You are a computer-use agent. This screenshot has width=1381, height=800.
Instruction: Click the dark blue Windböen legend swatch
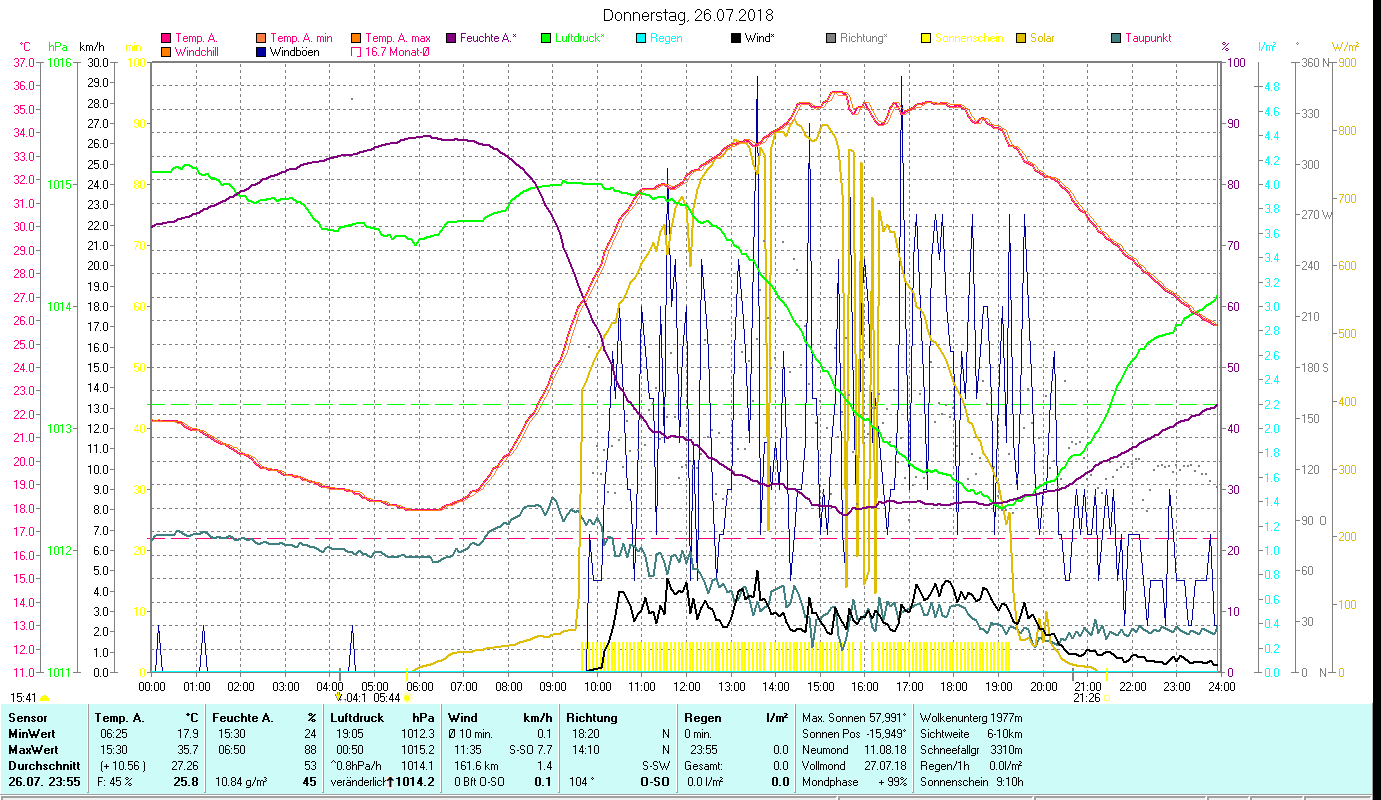[x=261, y=52]
